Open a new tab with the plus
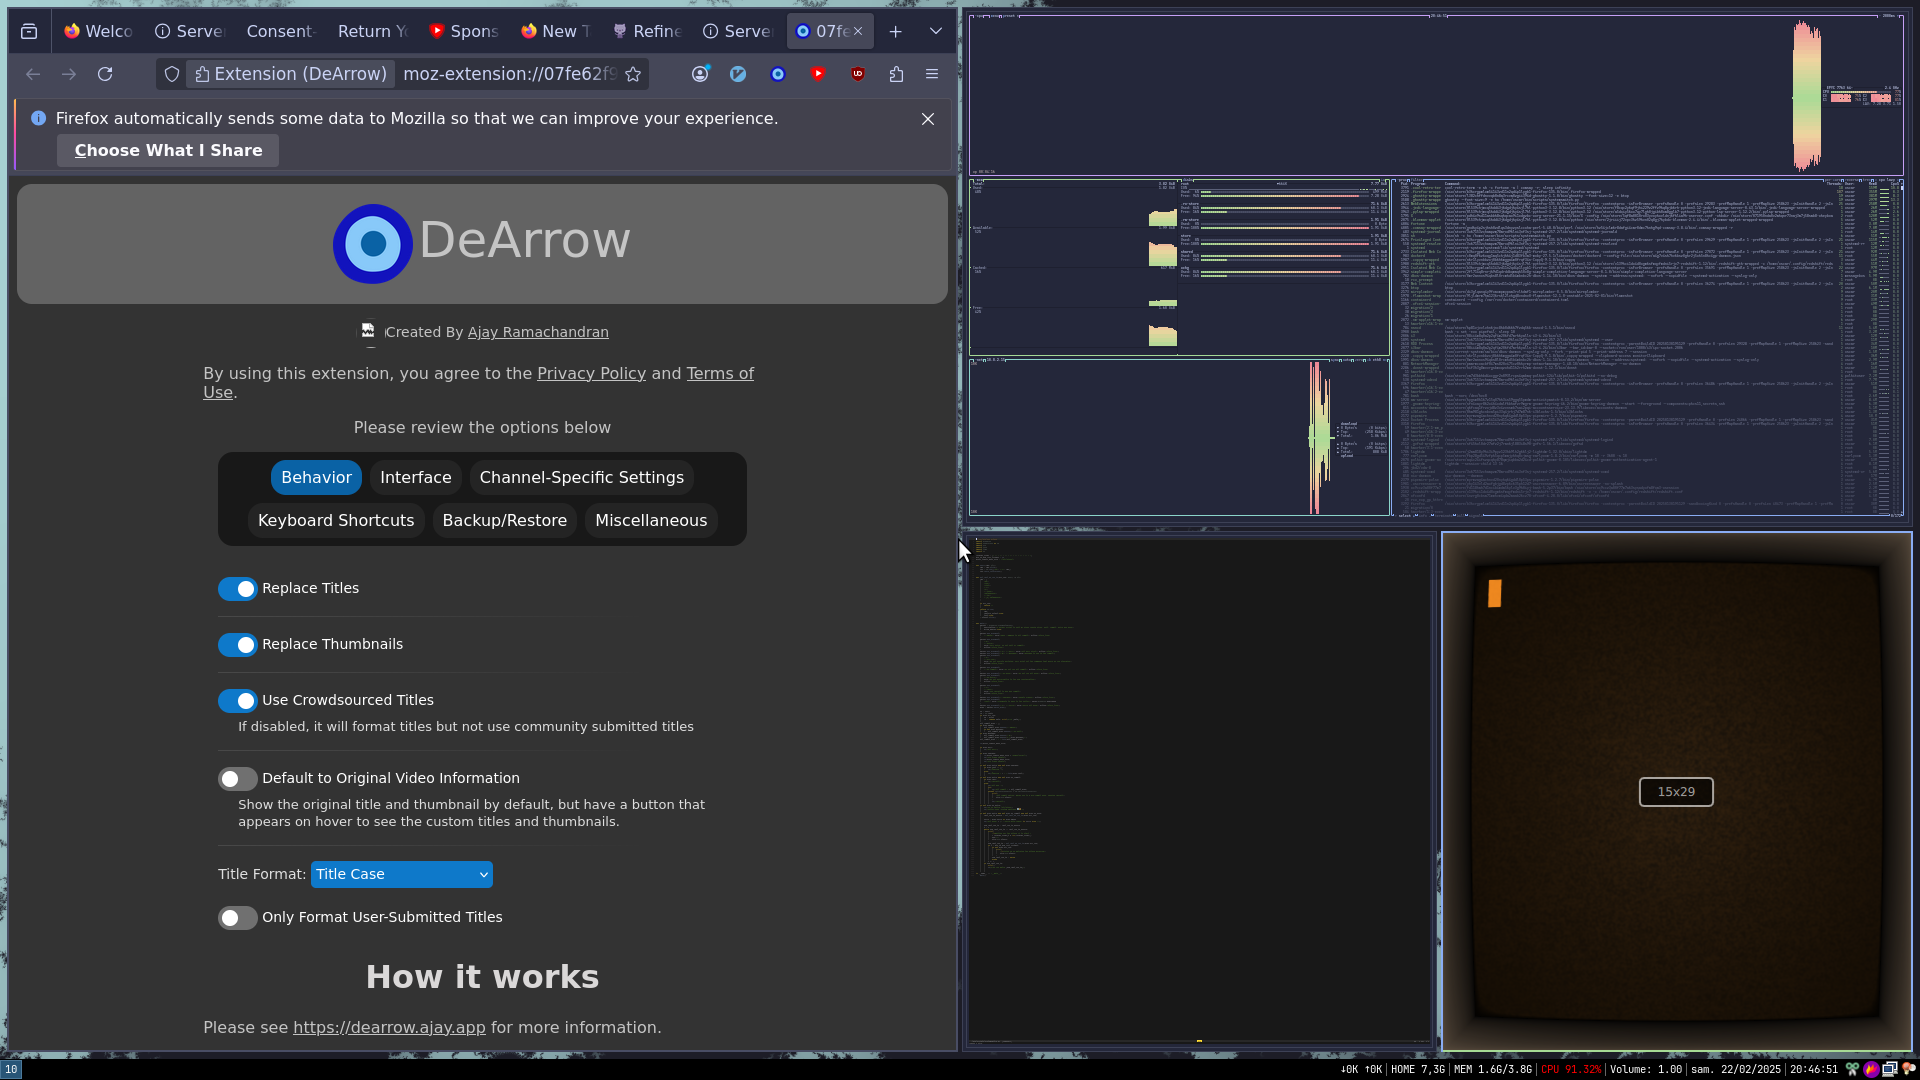Viewport: 1920px width, 1080px height. [896, 31]
